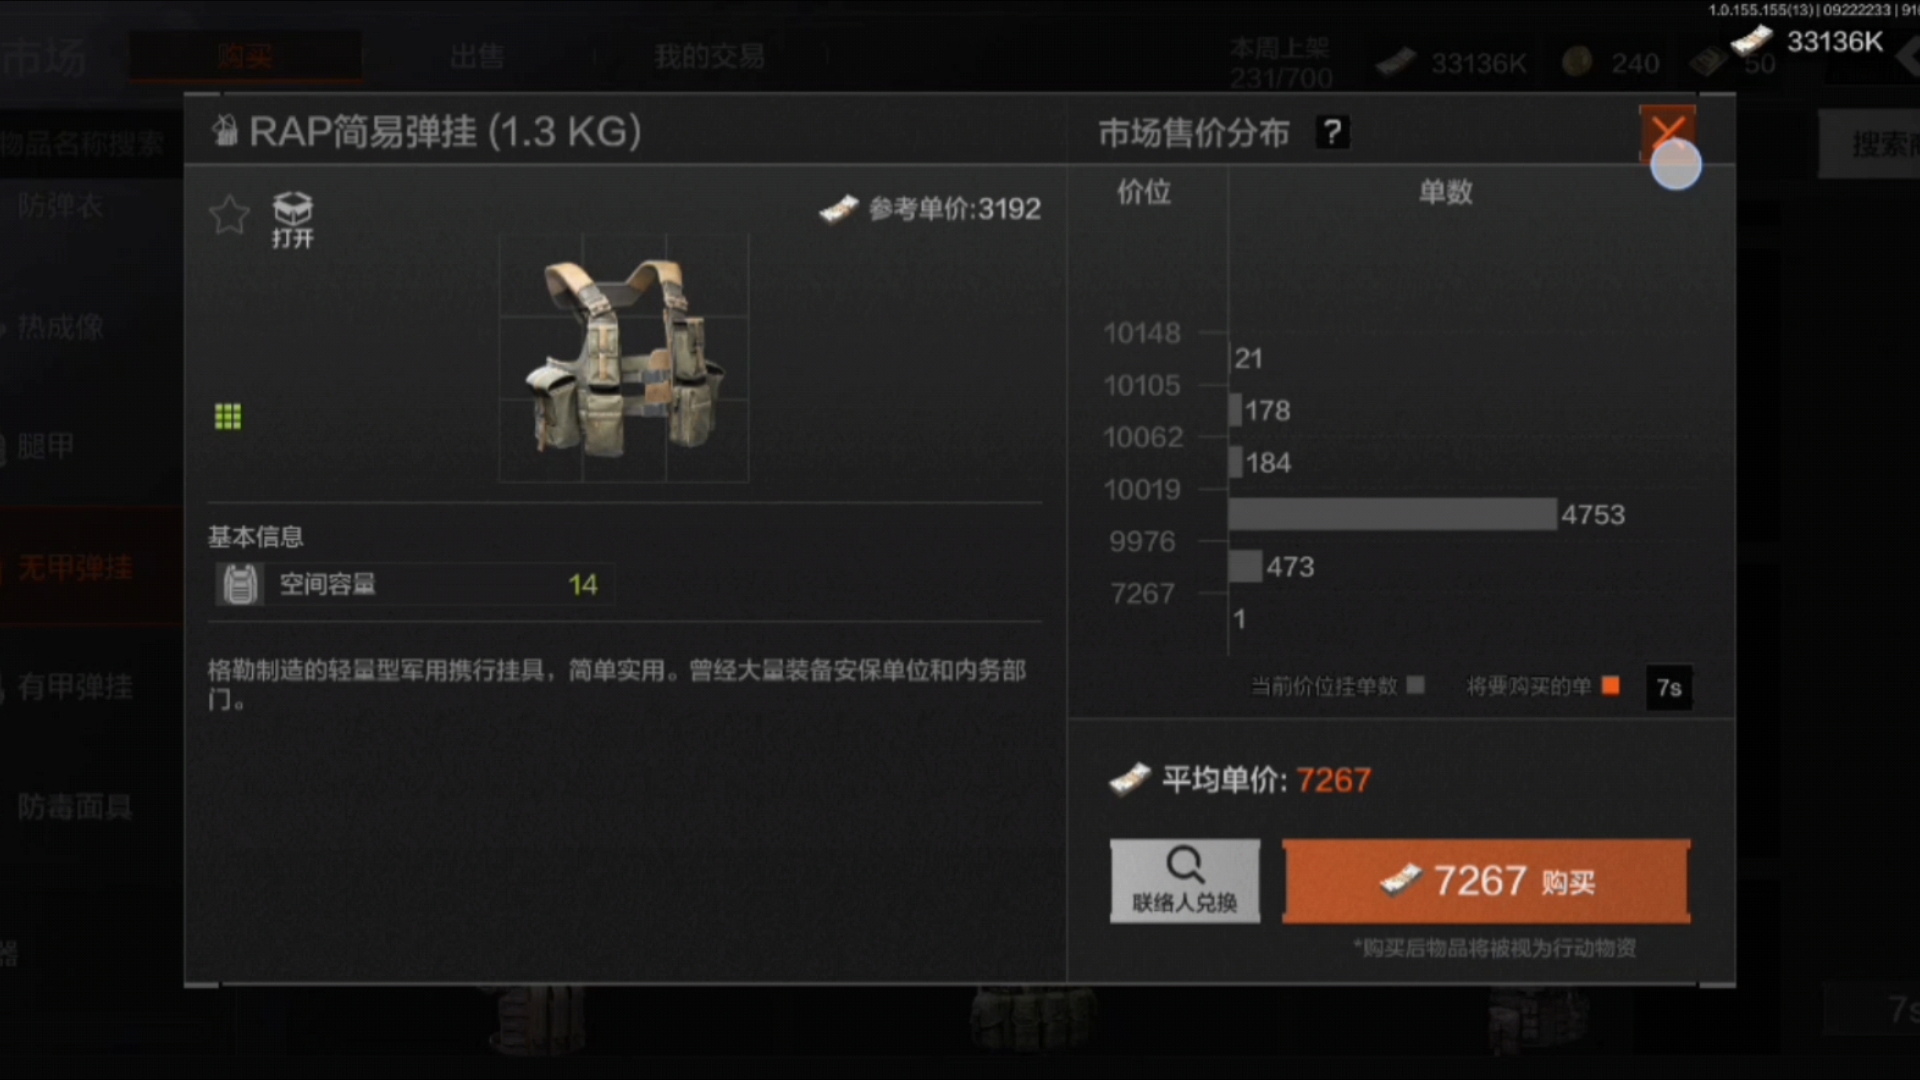Open the item box icon labeled 打开
Image resolution: width=1920 pixels, height=1080 pixels.
tap(292, 220)
